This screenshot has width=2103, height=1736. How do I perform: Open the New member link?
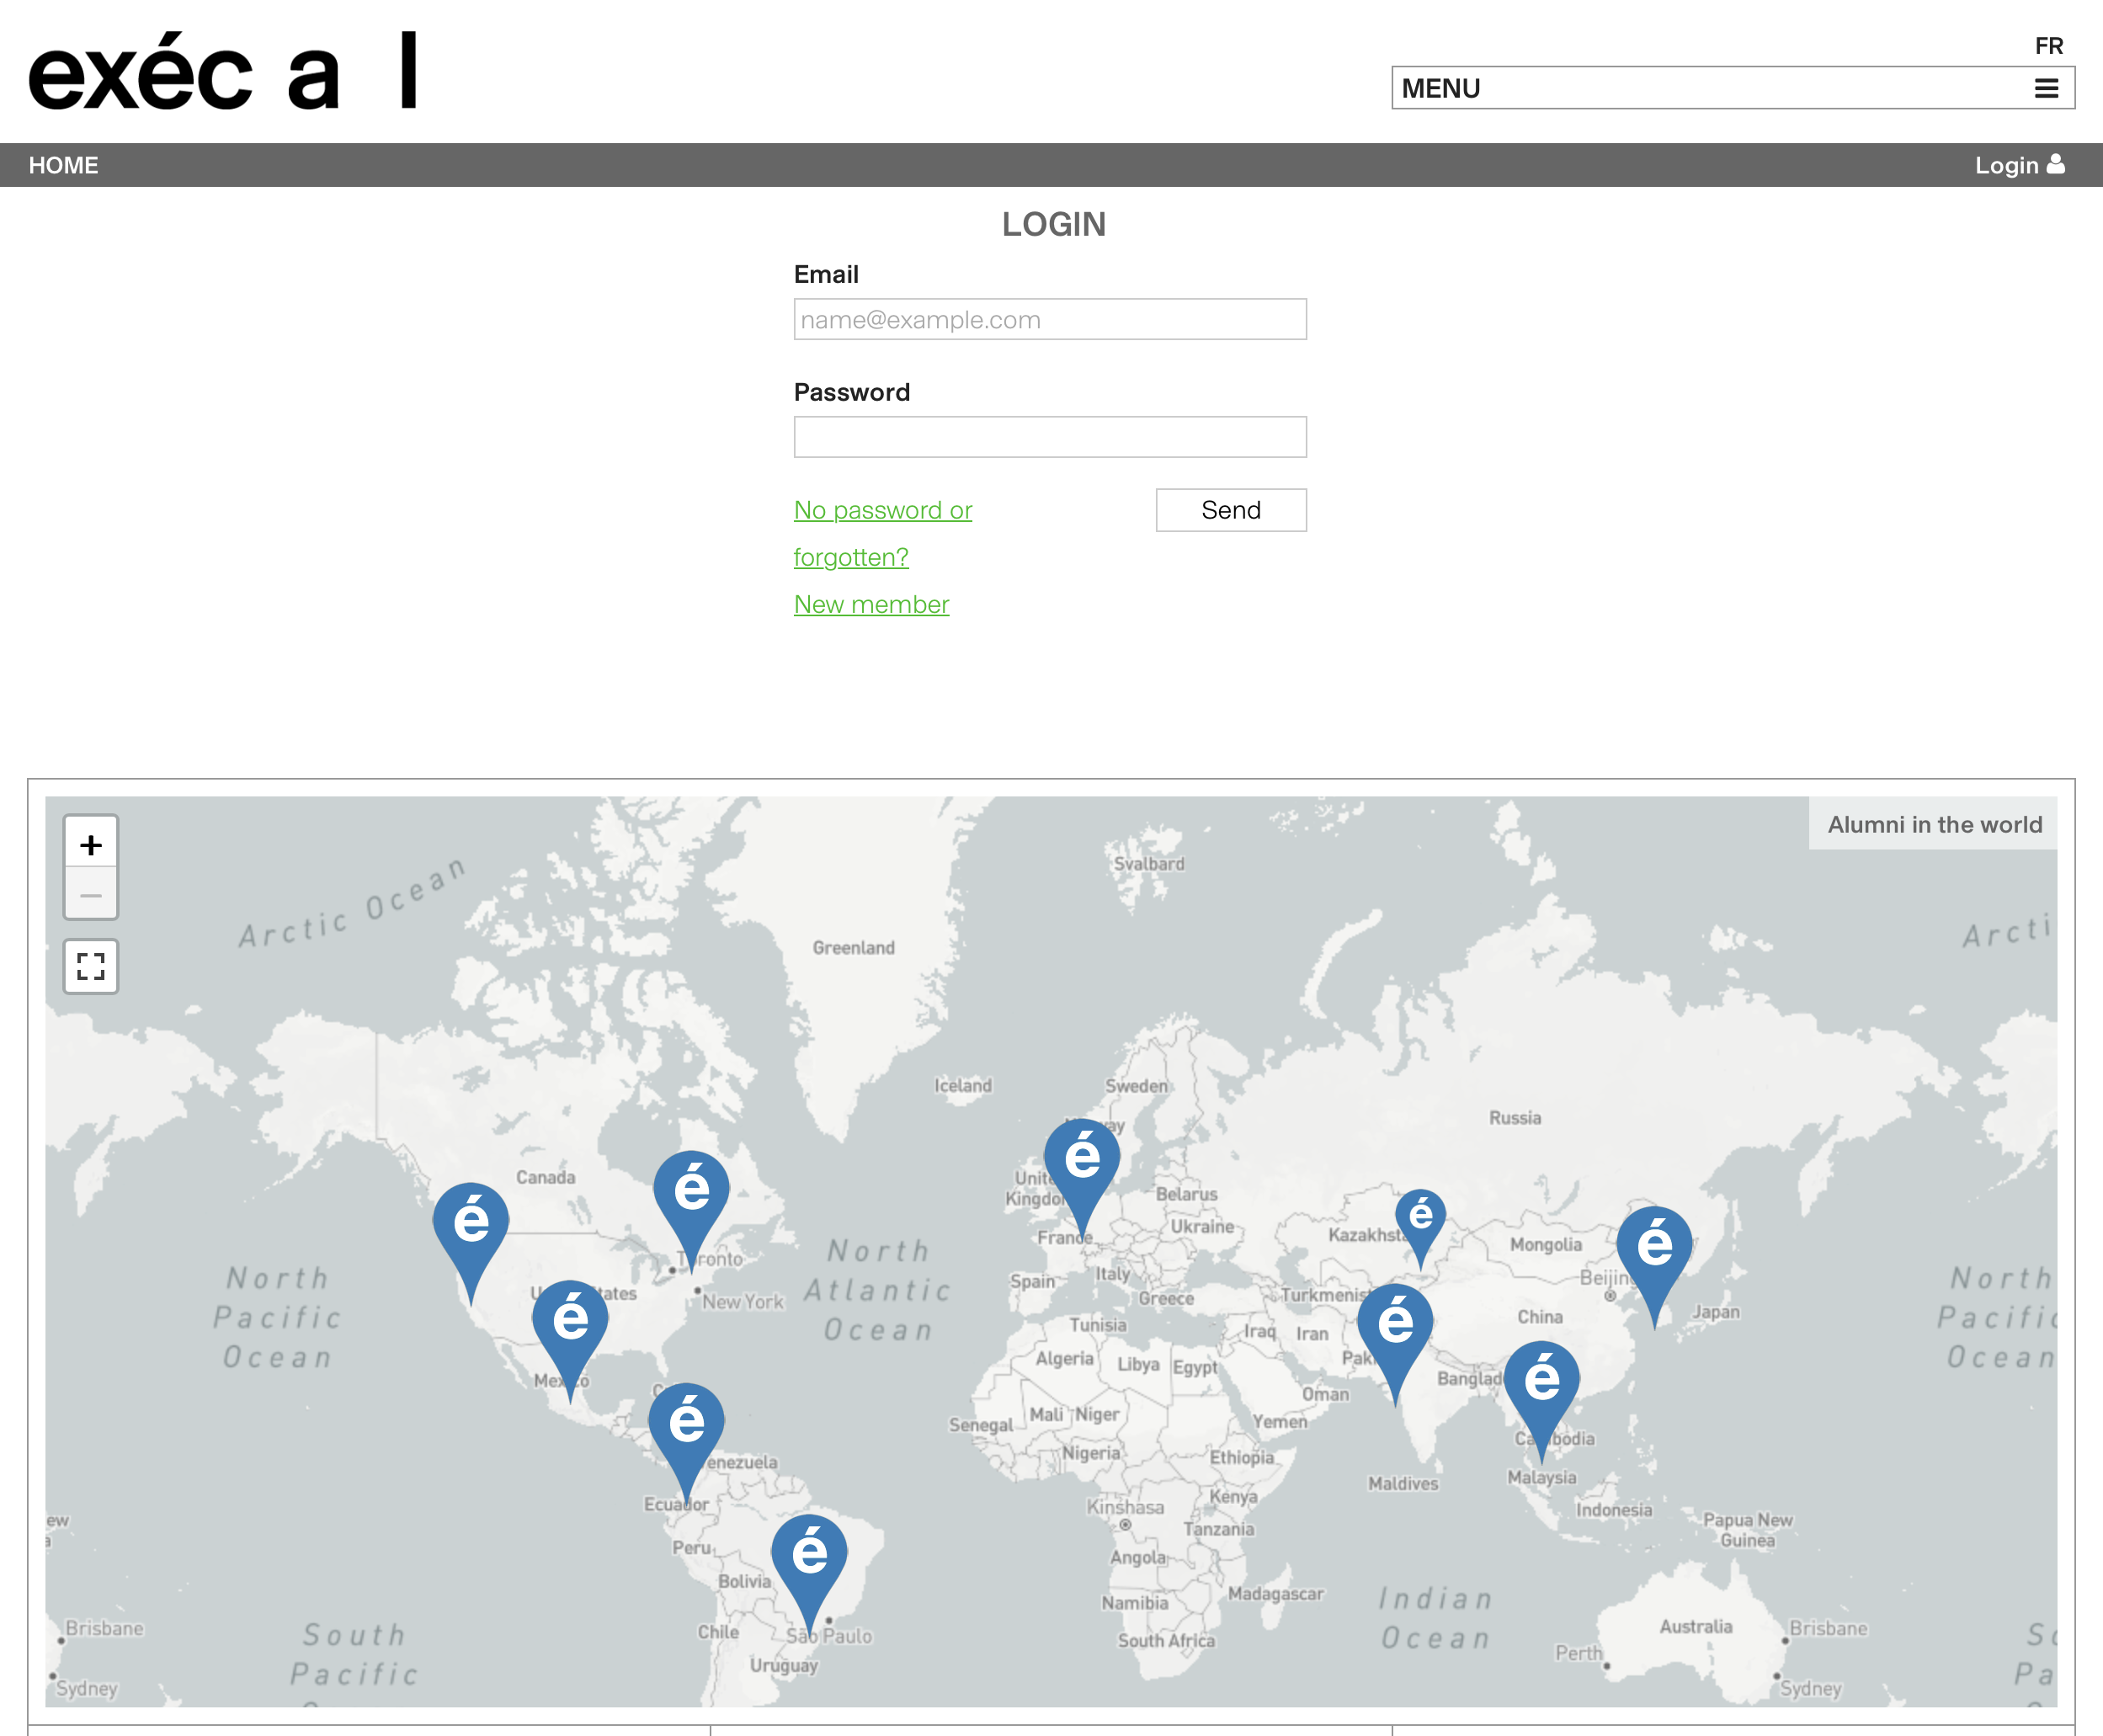871,604
